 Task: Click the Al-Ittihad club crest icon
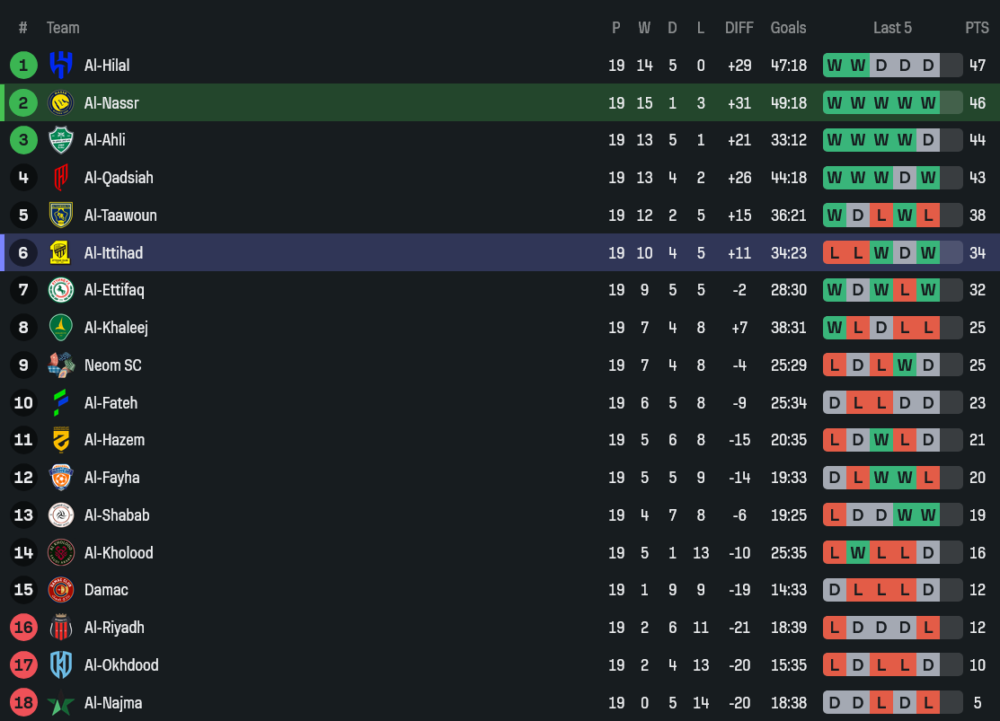pyautogui.click(x=61, y=253)
